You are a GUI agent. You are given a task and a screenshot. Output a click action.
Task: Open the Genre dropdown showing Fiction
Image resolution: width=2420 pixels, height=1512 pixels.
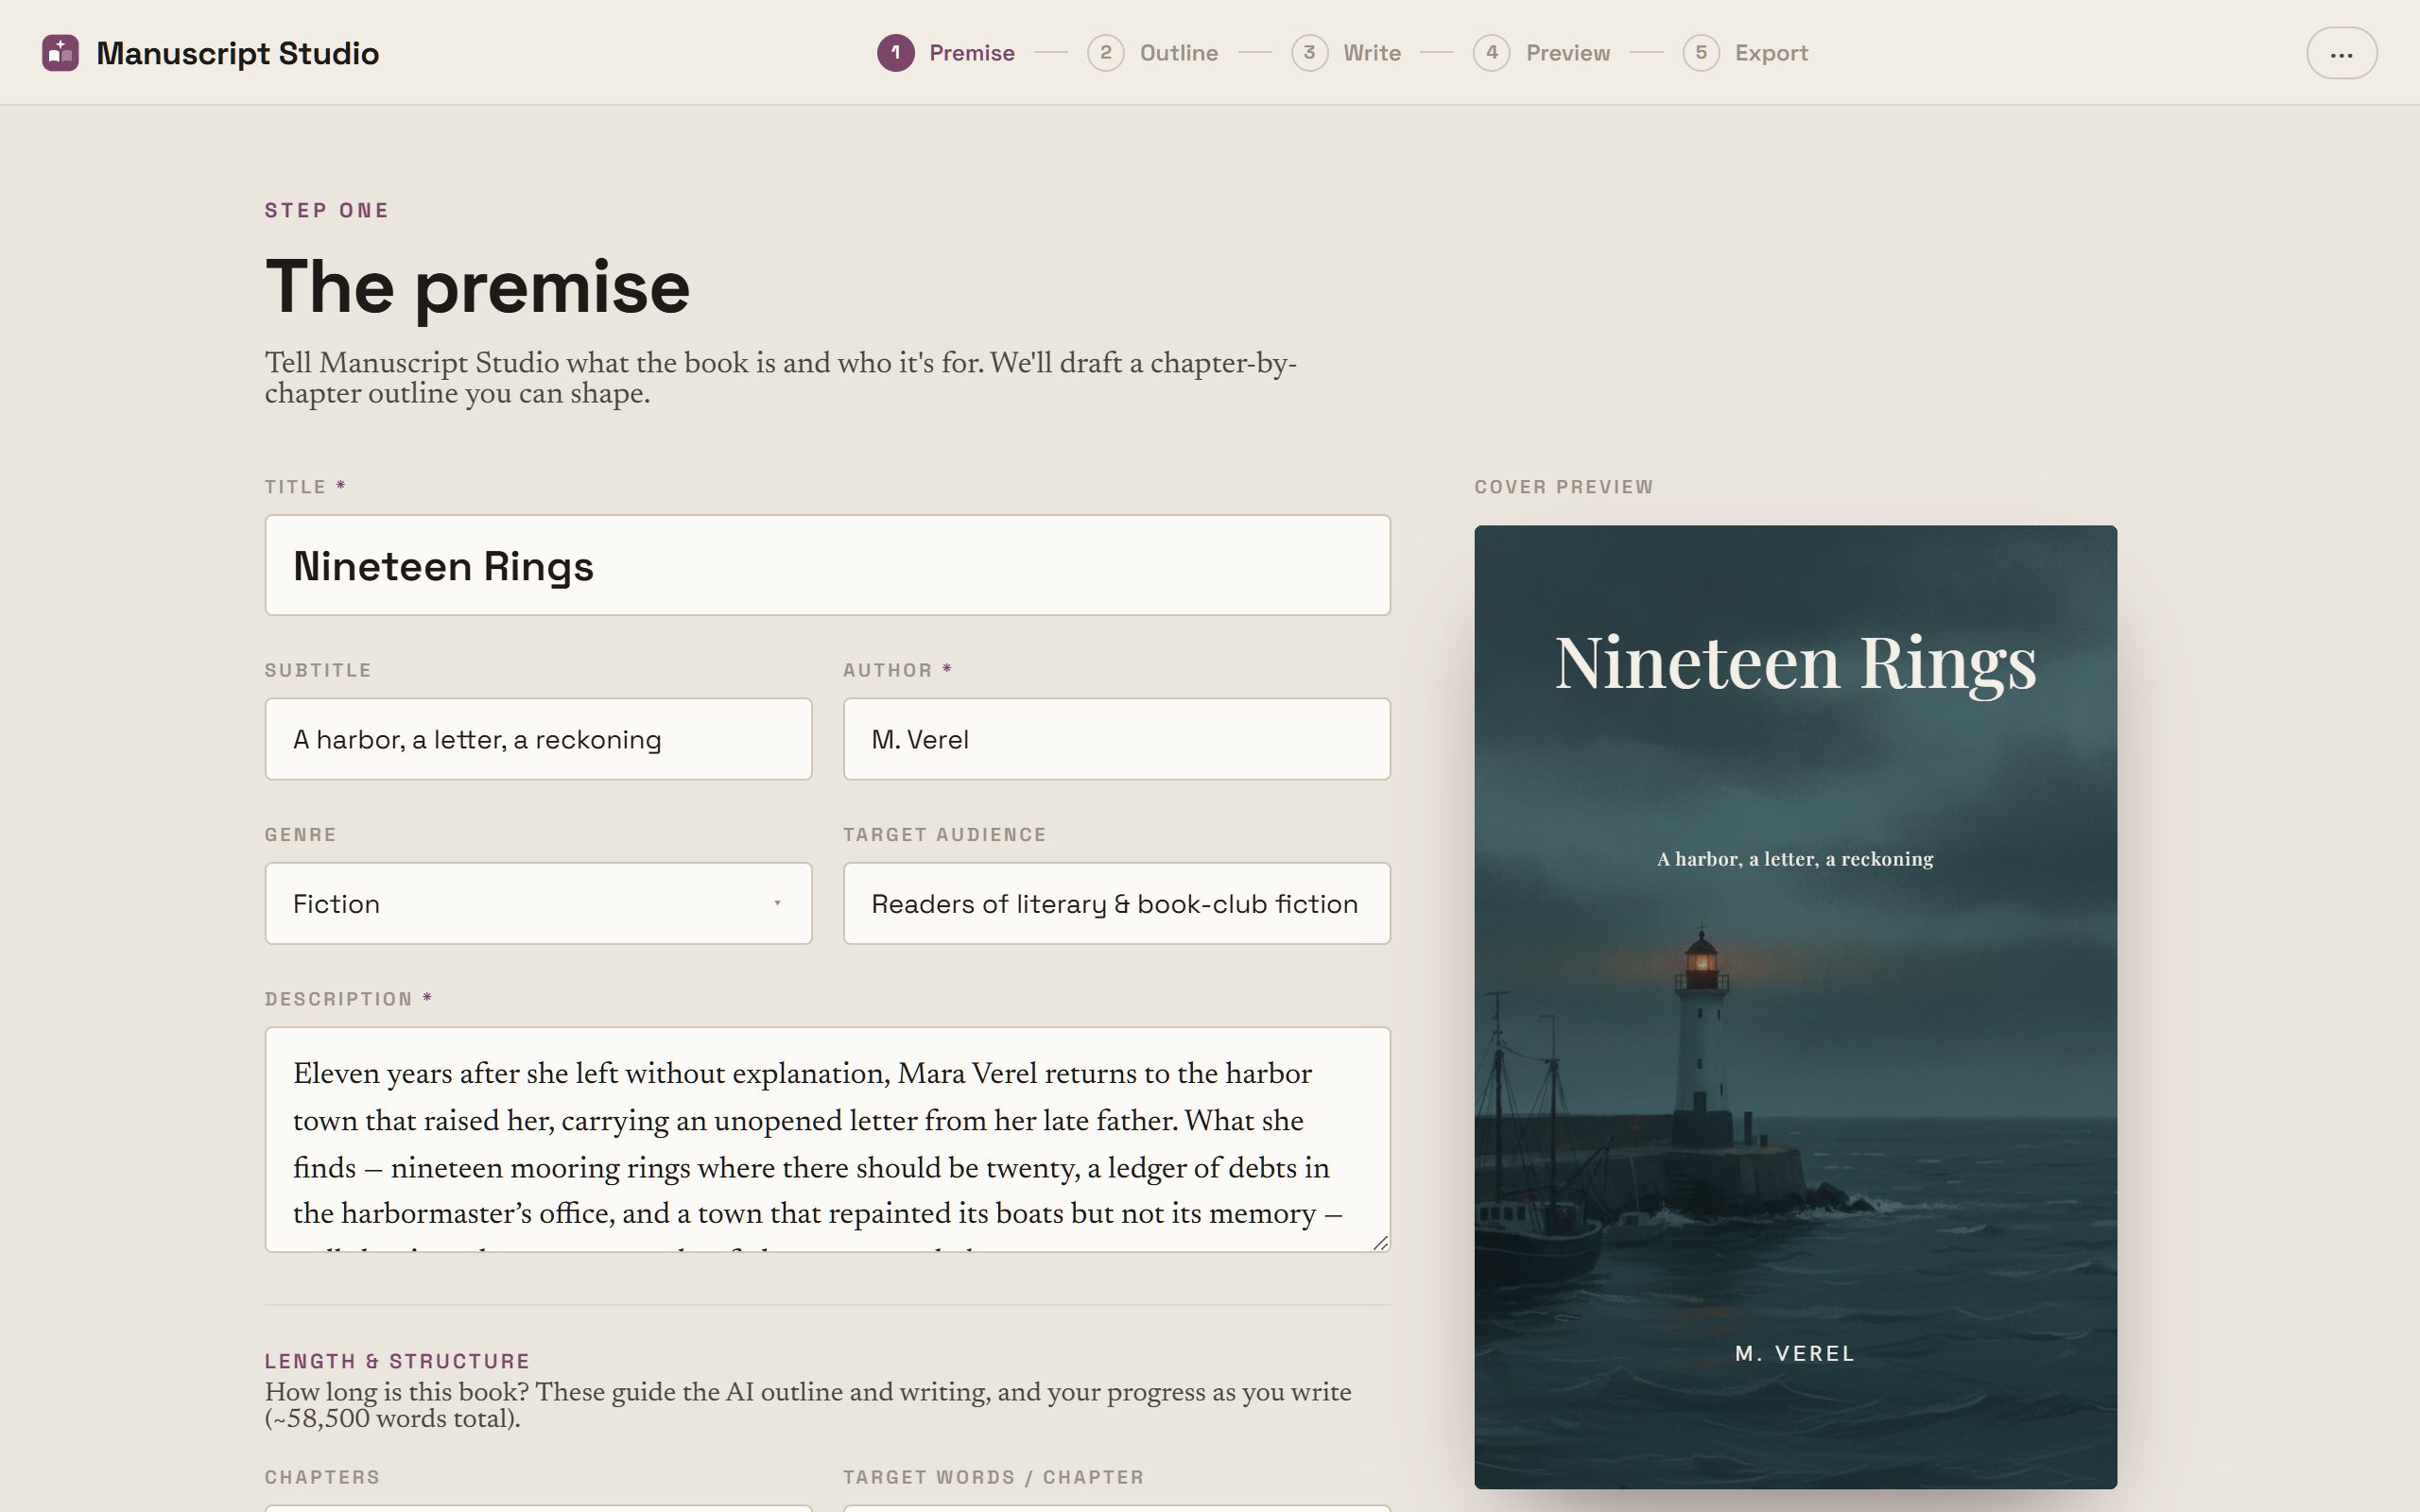coord(538,903)
